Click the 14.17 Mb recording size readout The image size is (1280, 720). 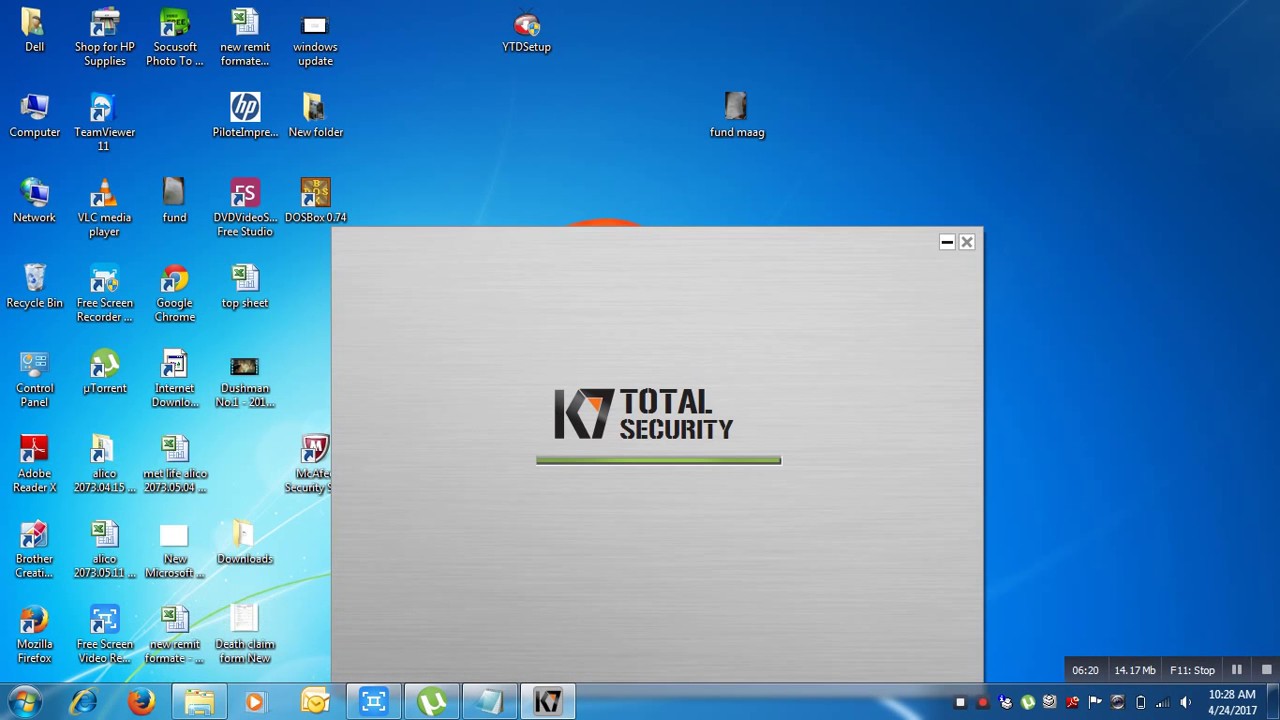1134,670
